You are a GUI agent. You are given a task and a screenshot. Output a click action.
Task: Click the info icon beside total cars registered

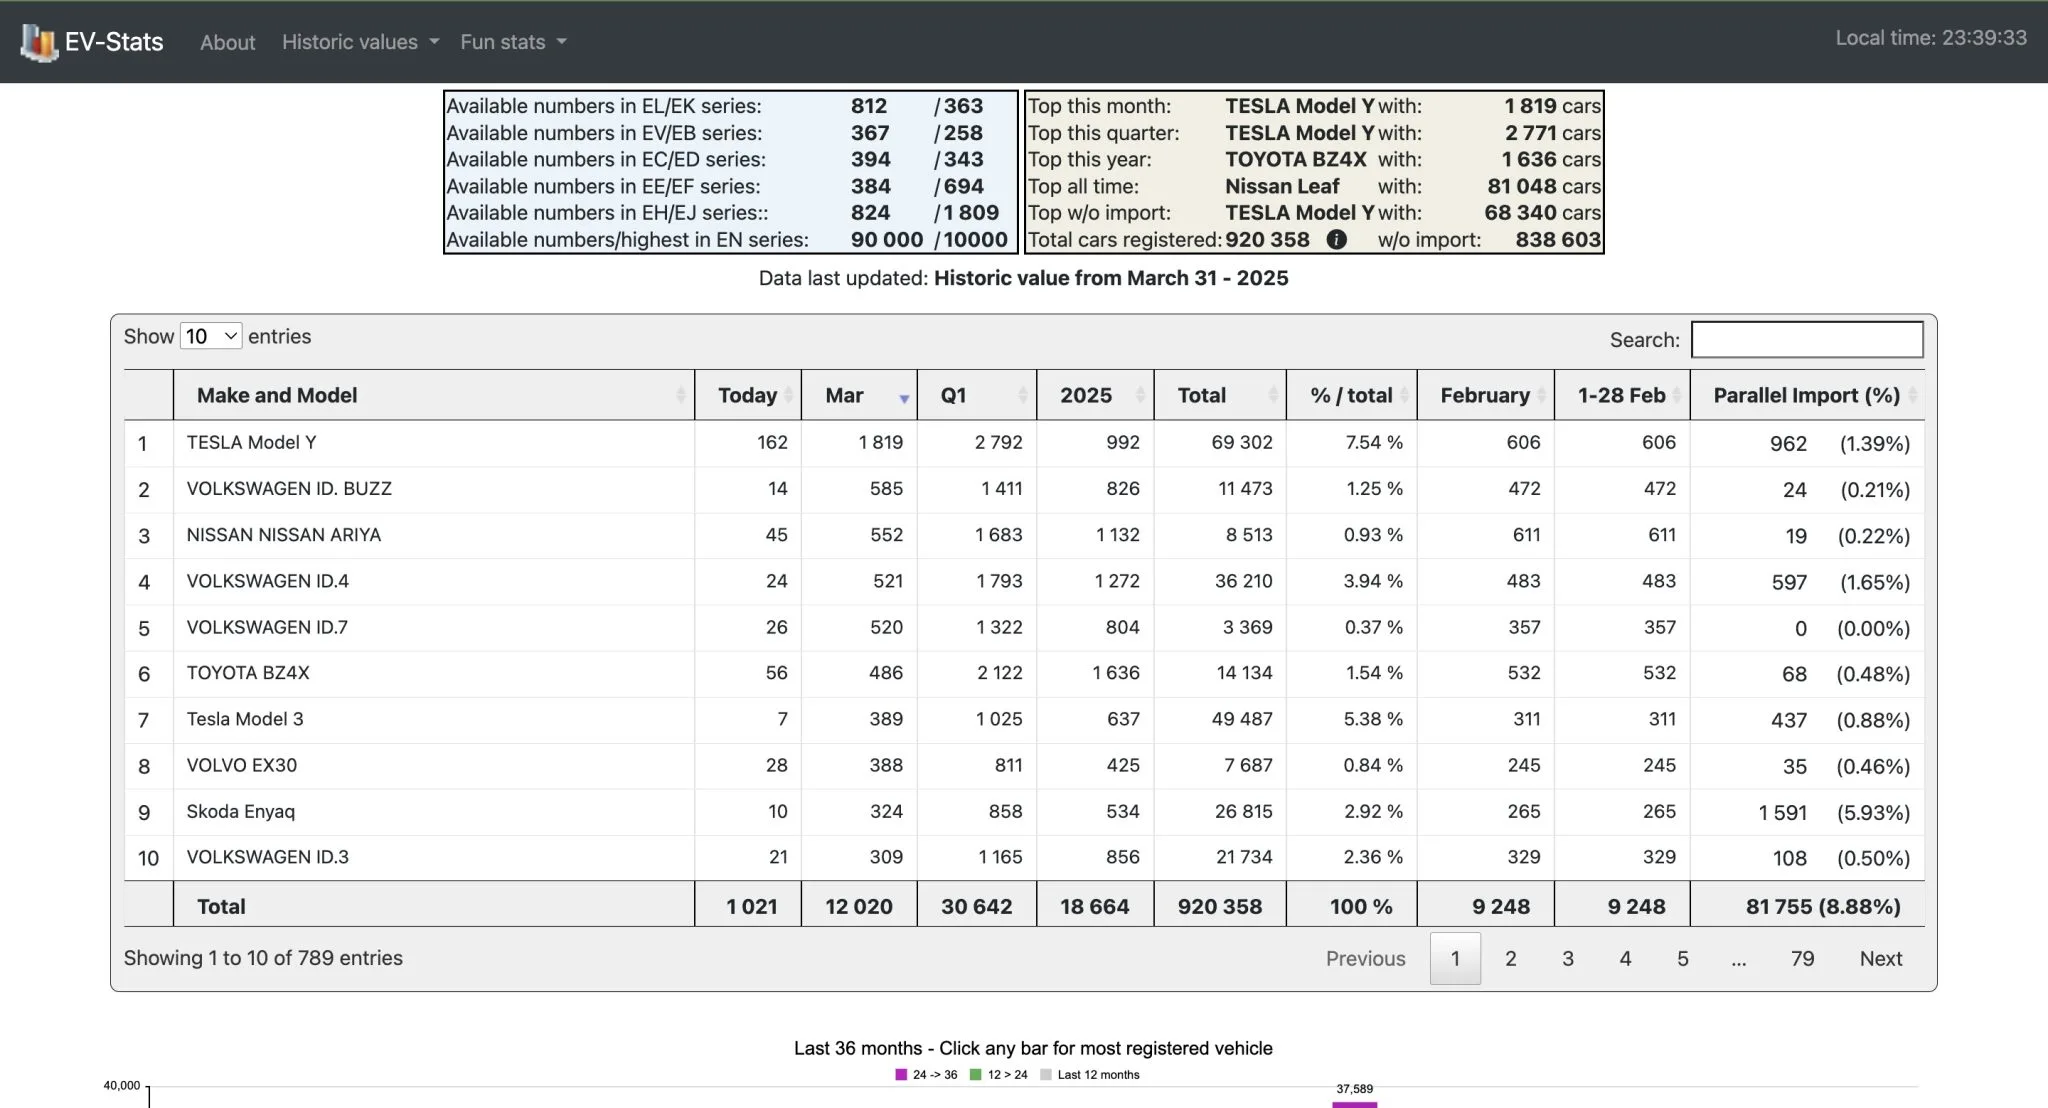point(1336,240)
